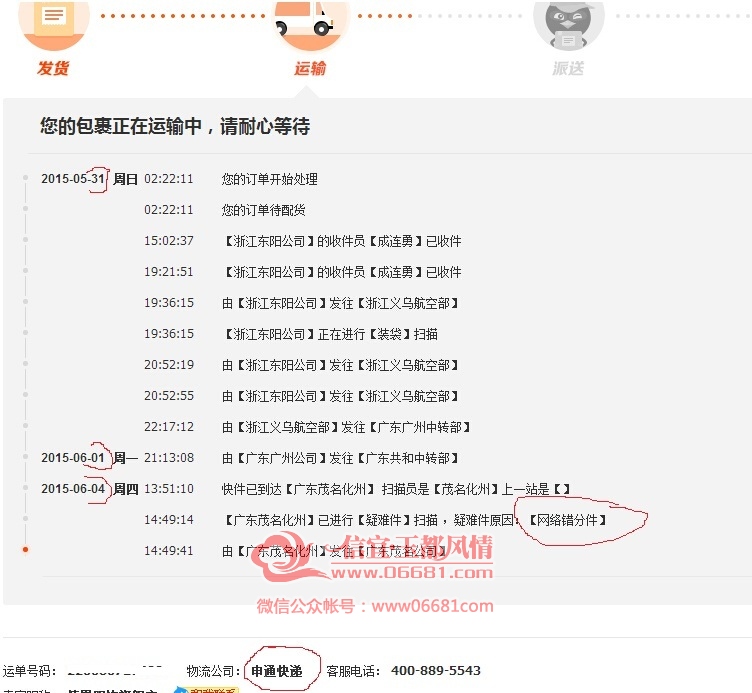The height and width of the screenshot is (693, 752).
Task: Select the 发货 stage label
Action: coord(53,68)
